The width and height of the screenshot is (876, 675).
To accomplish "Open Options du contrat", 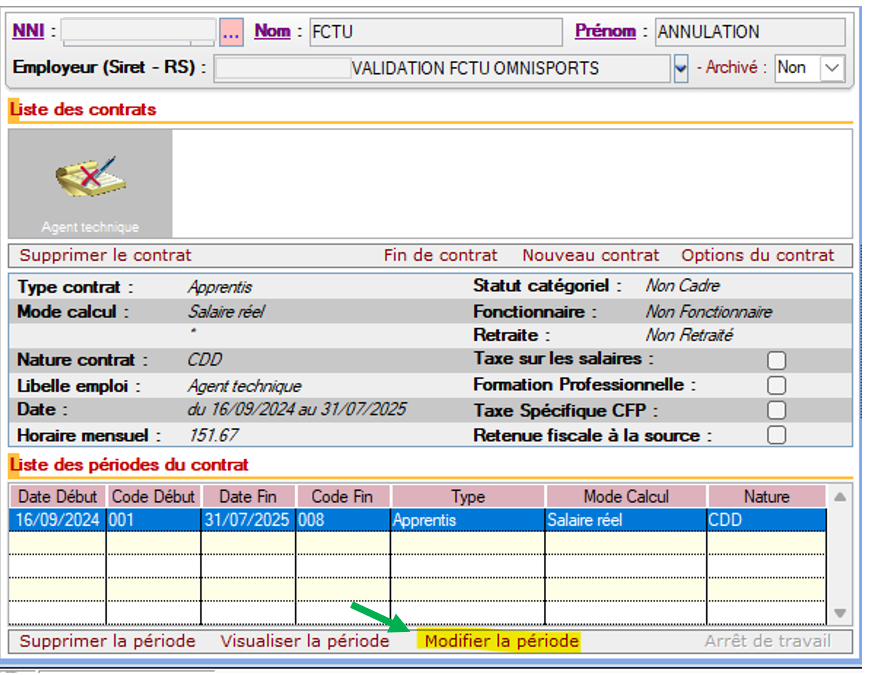I will pyautogui.click(x=757, y=255).
